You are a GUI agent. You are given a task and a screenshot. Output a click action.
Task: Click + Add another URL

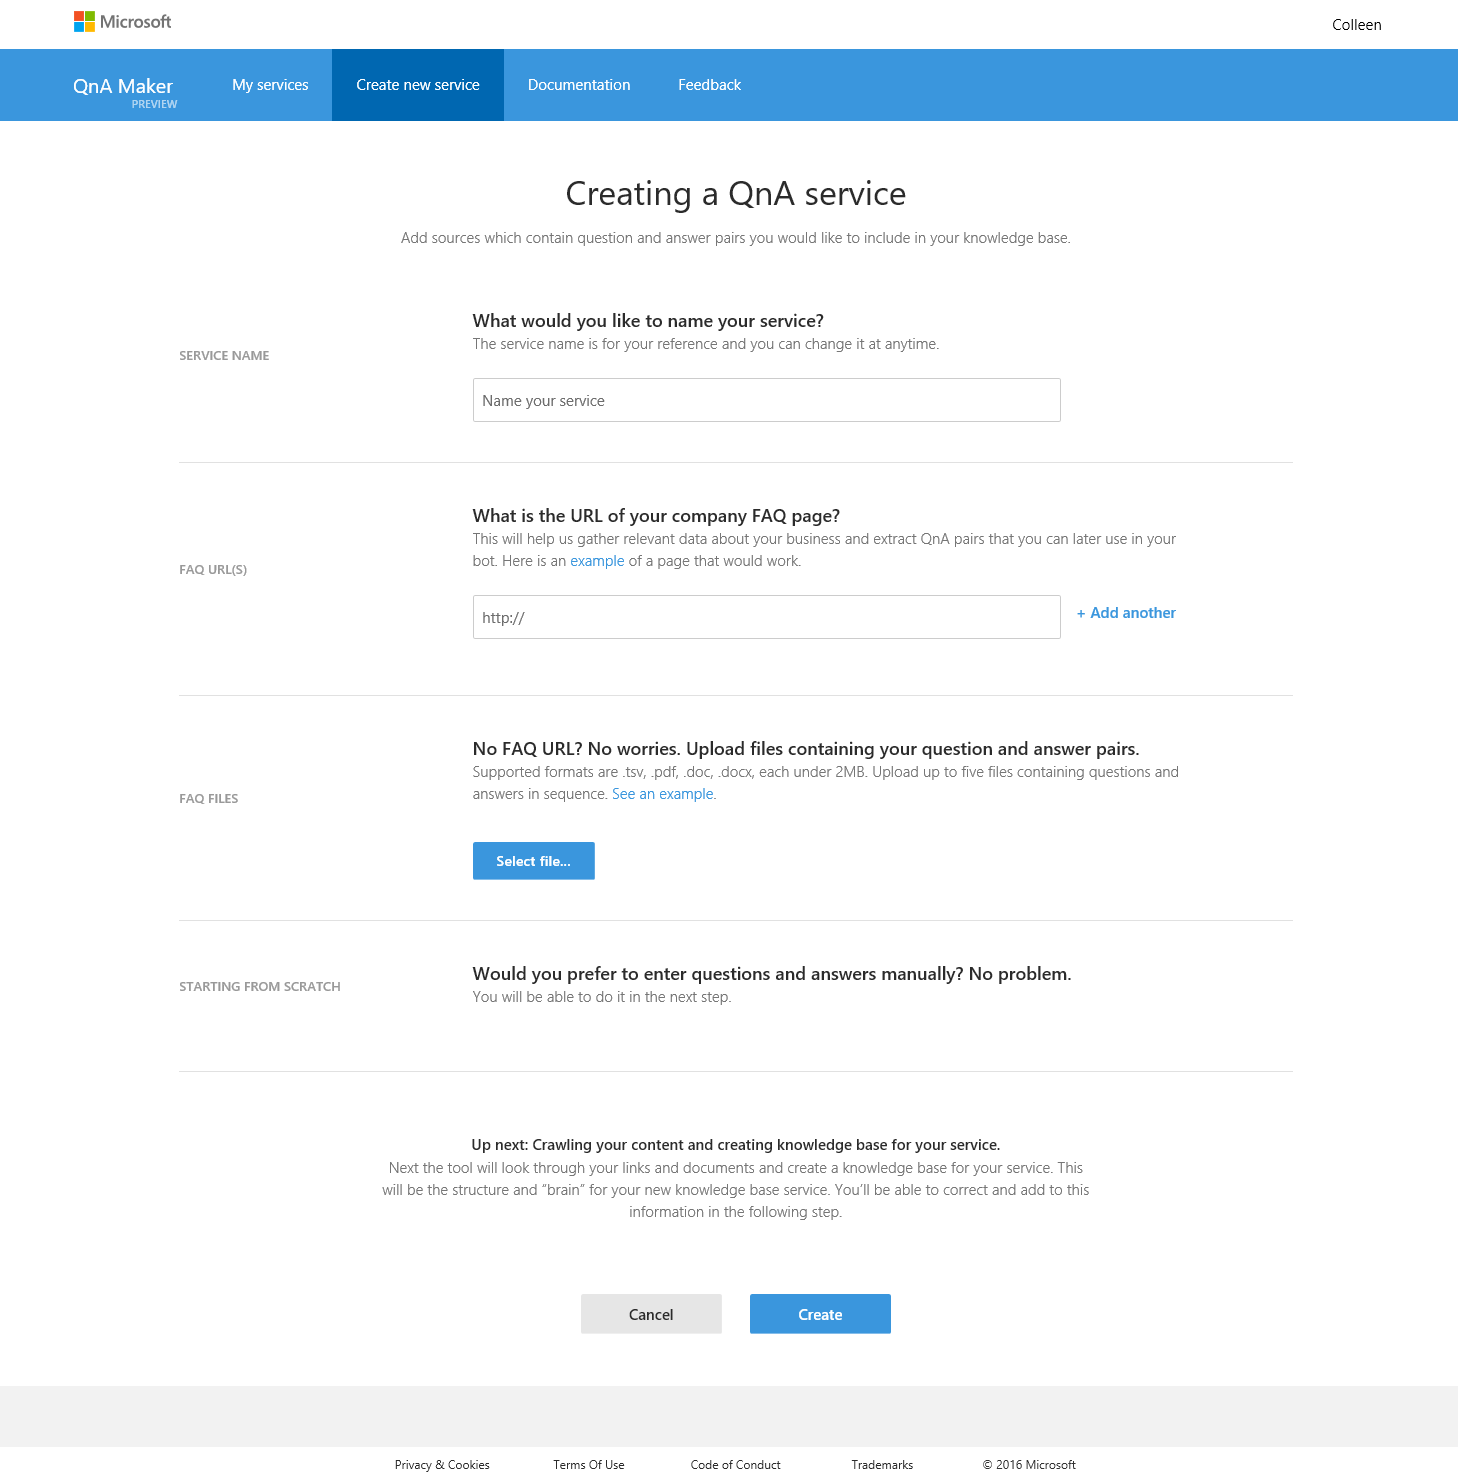pyautogui.click(x=1126, y=613)
